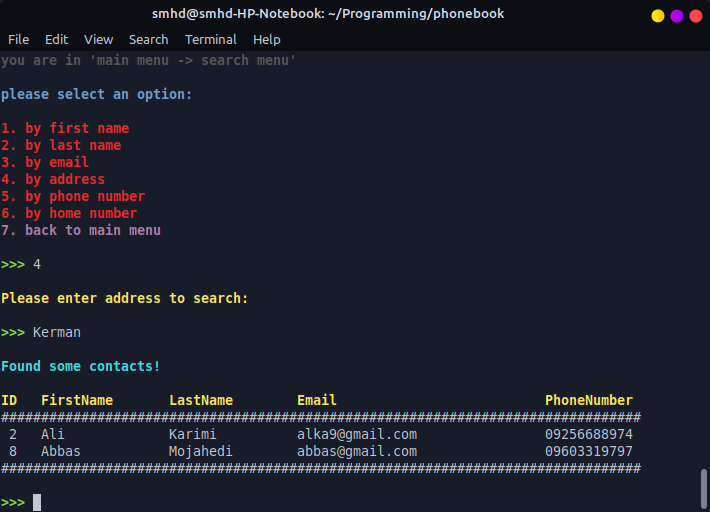The image size is (710, 512).
Task: Click email 'alka9@gmail.com'
Action: 357,434
